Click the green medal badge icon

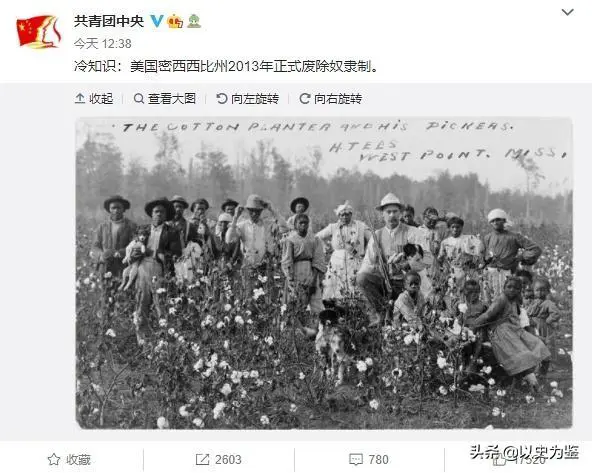coord(194,21)
